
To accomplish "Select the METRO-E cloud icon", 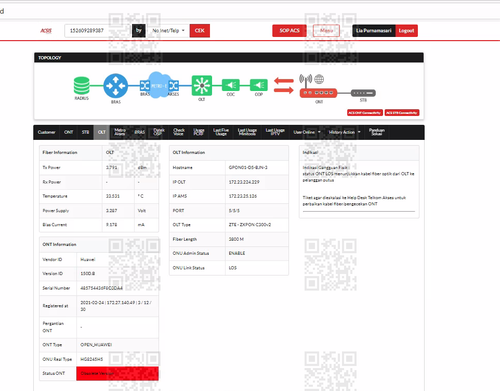I will click(x=159, y=85).
